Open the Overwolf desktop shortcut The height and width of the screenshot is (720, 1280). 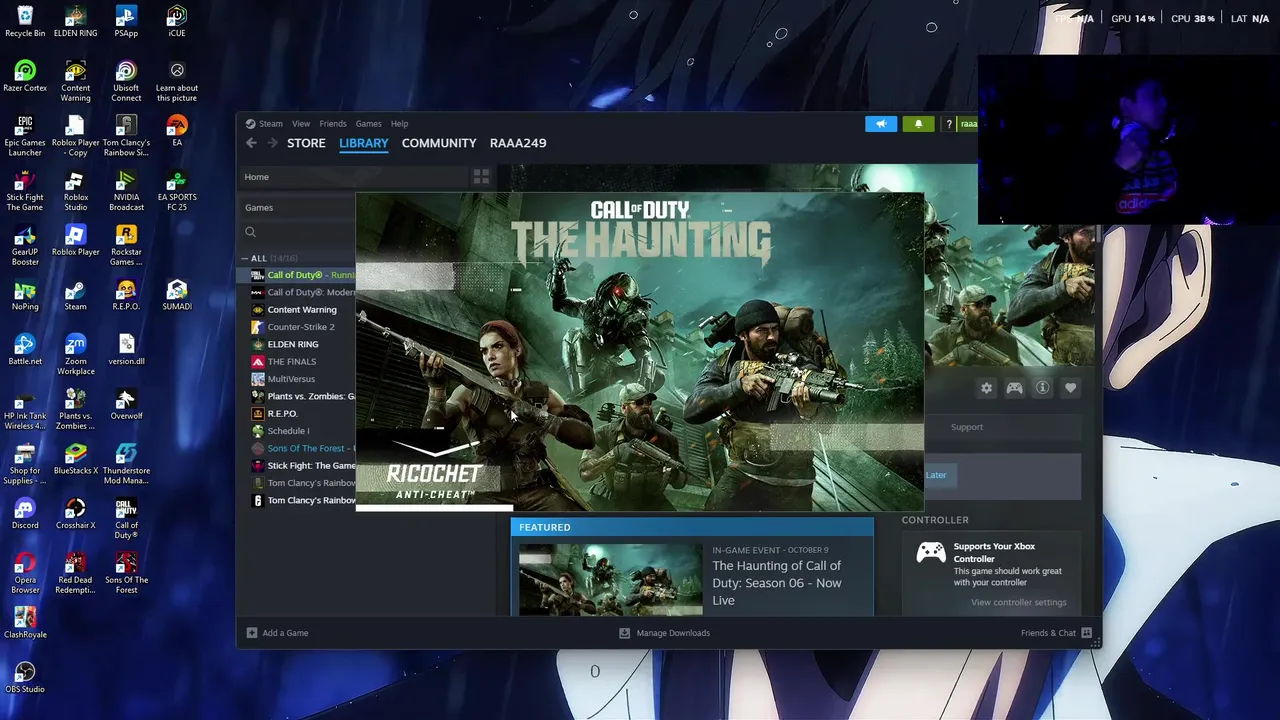point(126,405)
